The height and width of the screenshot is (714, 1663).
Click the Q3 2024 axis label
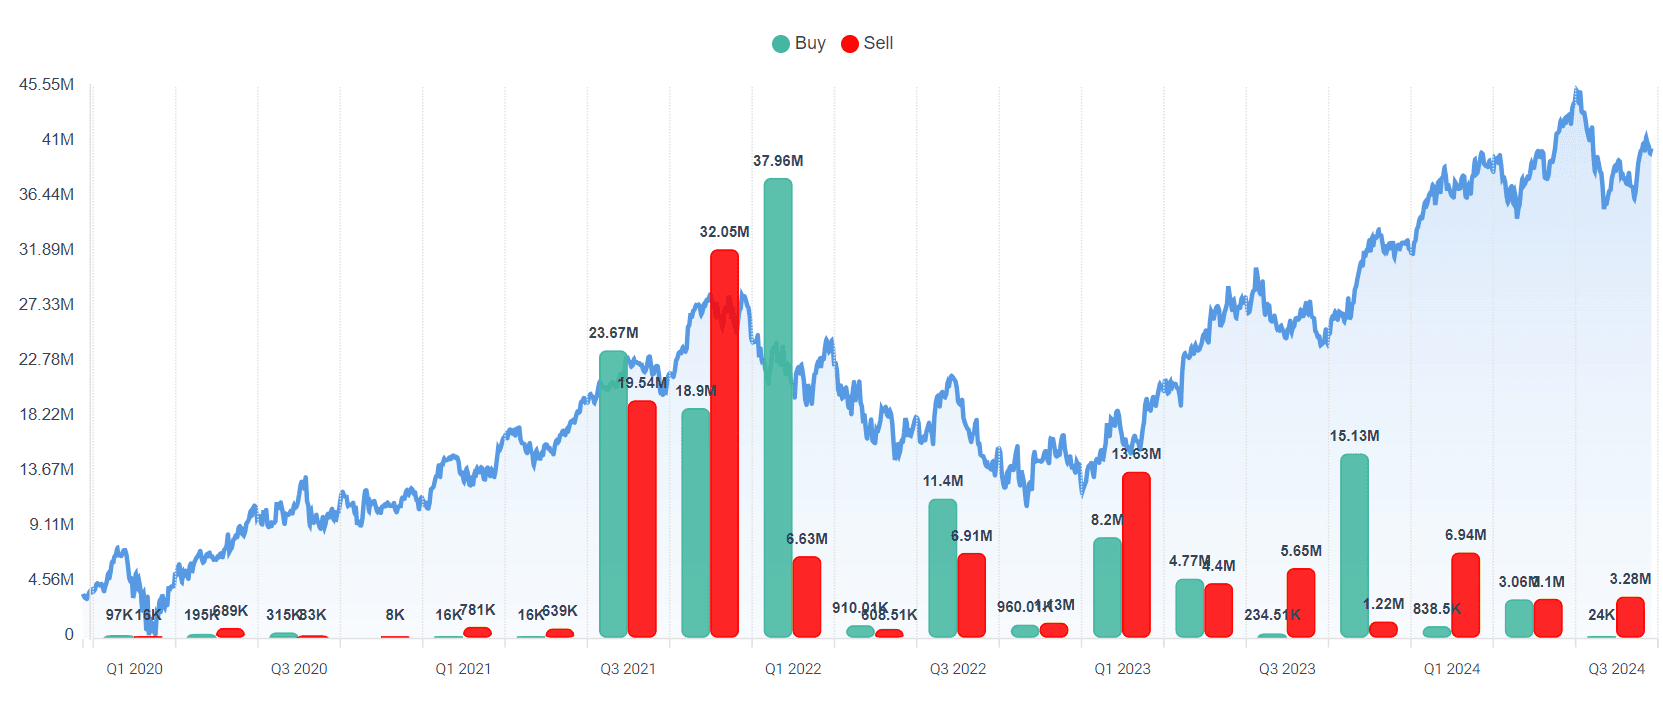click(x=1616, y=669)
